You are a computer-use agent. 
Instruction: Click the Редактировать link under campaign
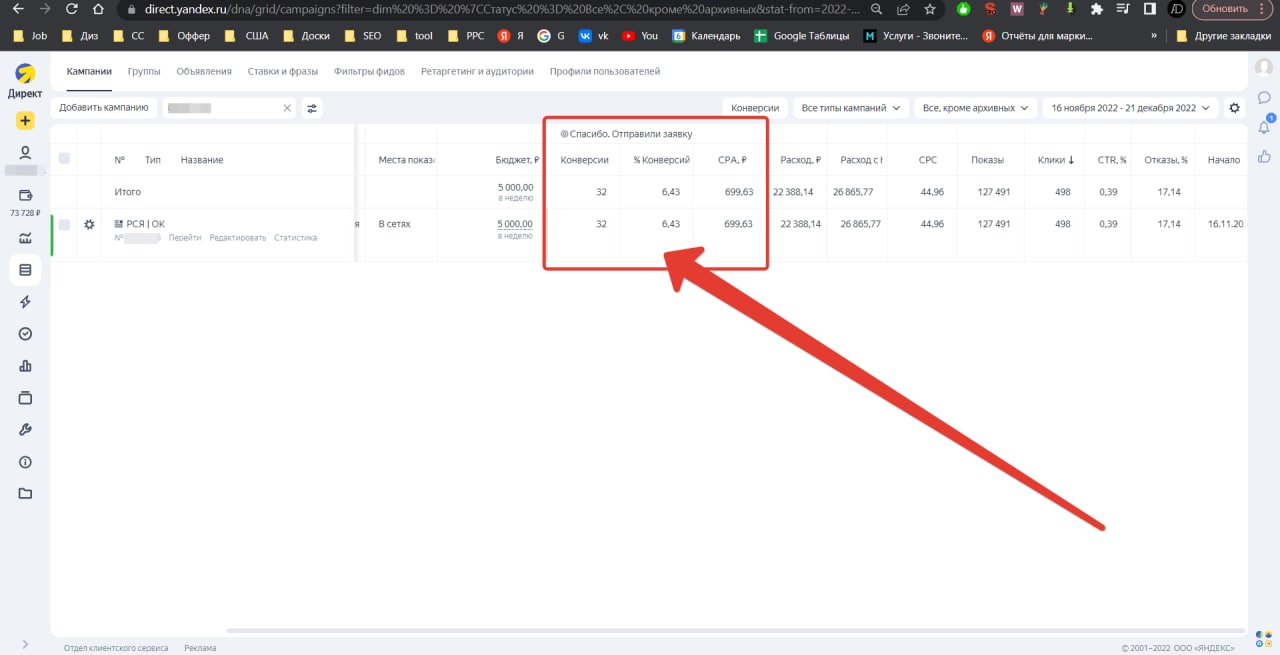pos(238,238)
